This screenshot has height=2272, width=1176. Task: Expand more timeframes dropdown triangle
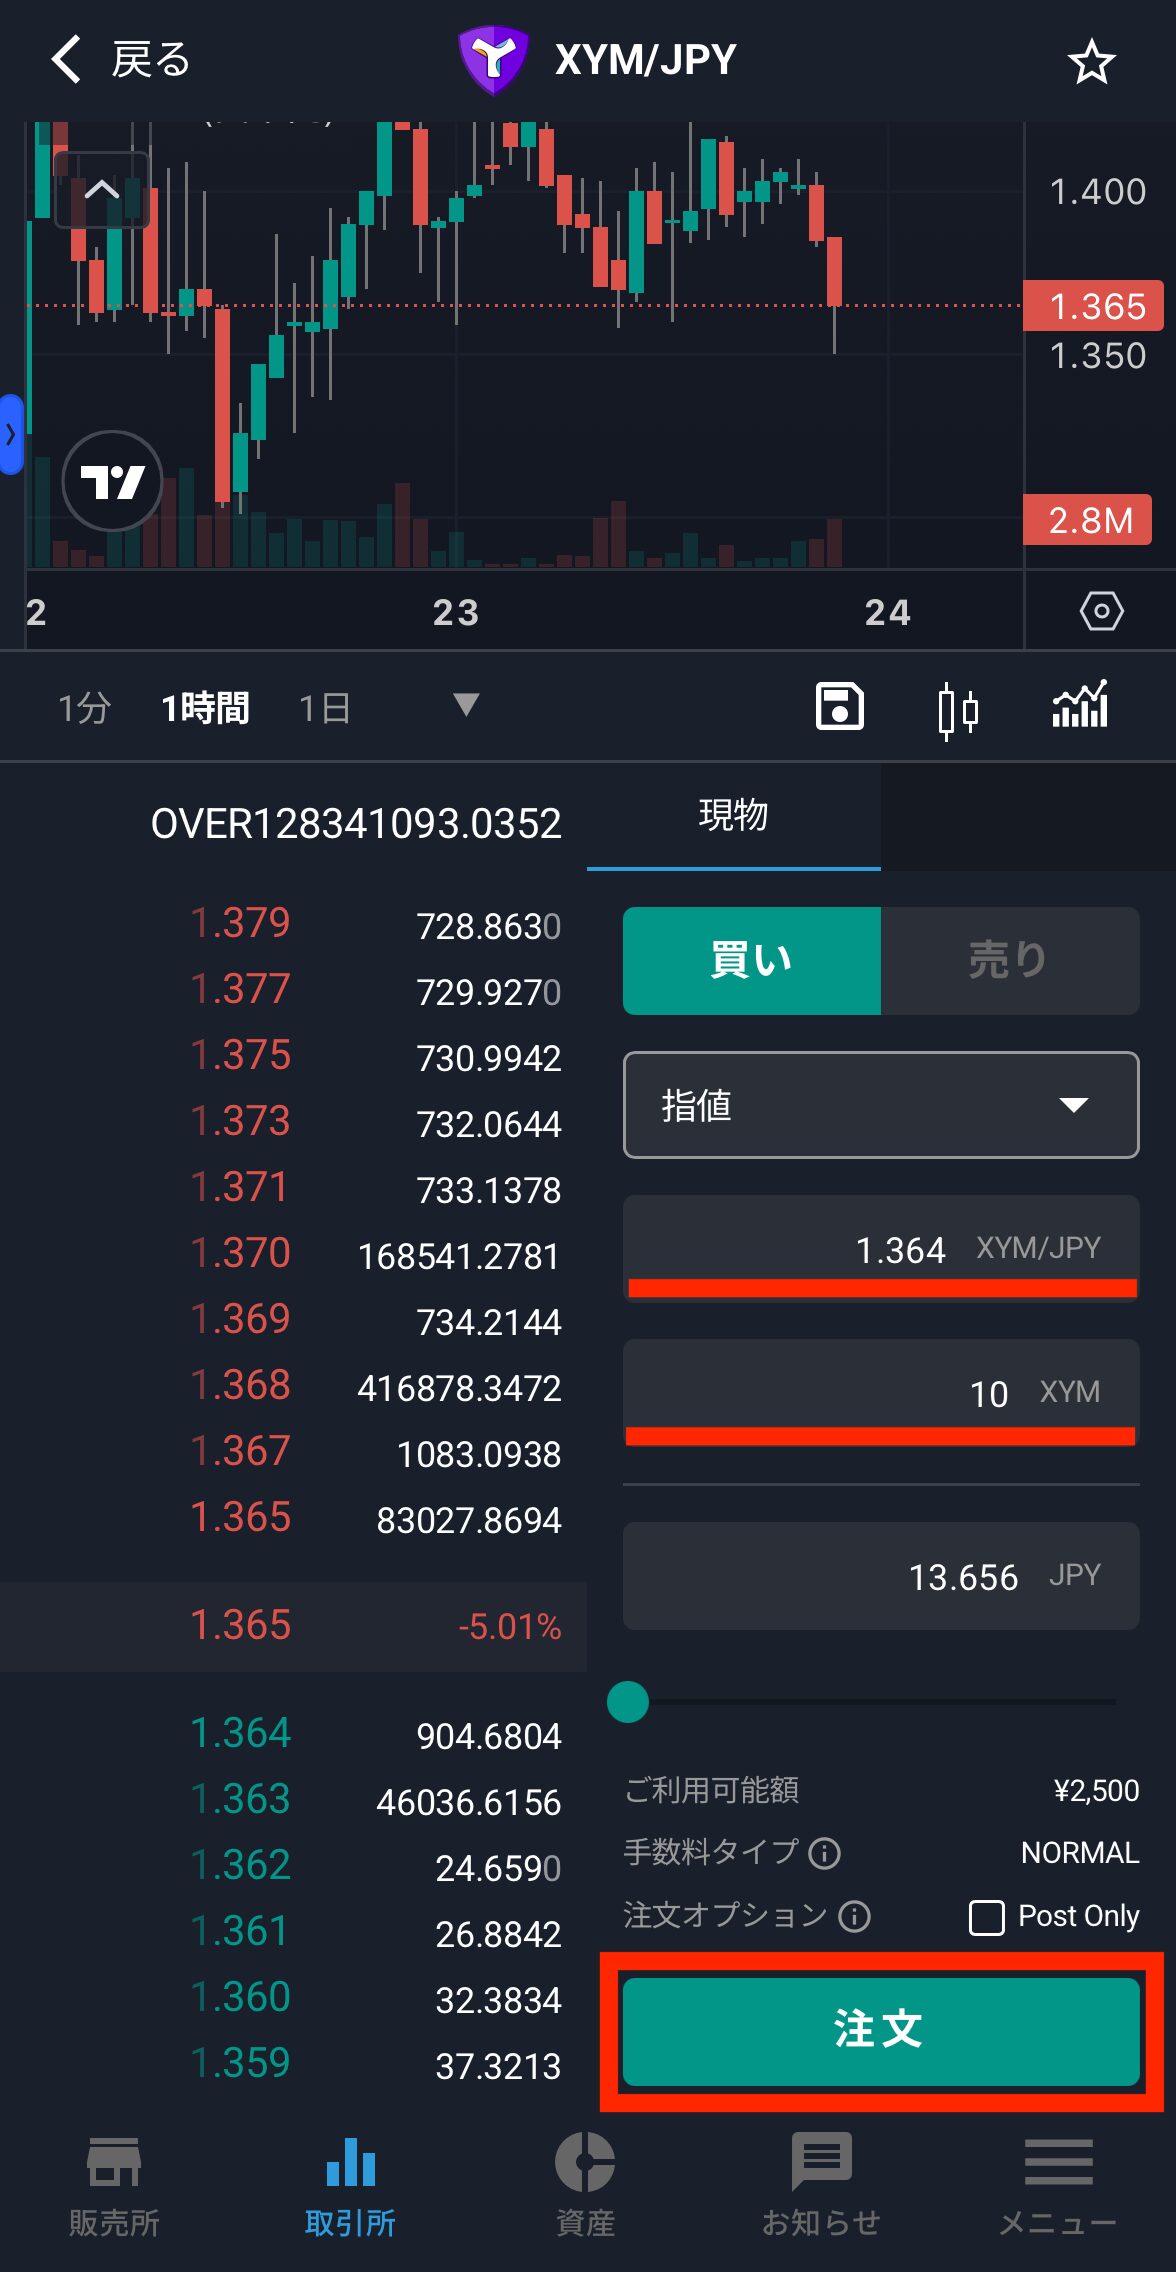pyautogui.click(x=466, y=705)
